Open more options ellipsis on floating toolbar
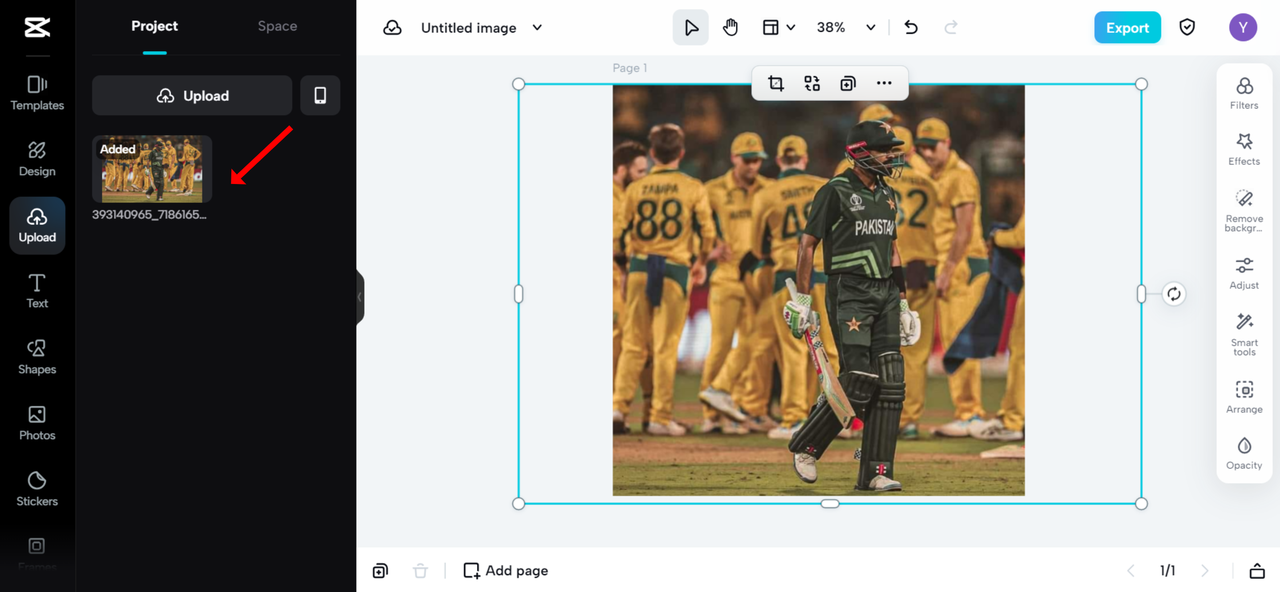This screenshot has width=1280, height=592. click(x=884, y=84)
